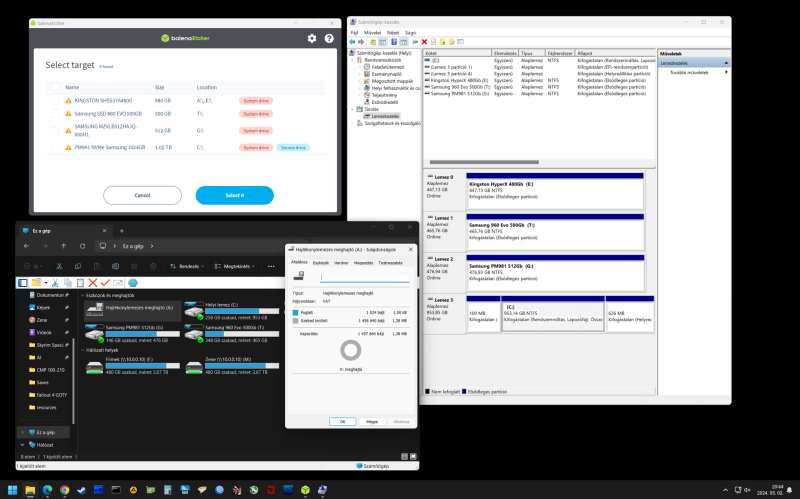This screenshot has width=800, height=499.
Task: Click blue globe icon in classic Explorer toolbar
Action: tap(133, 283)
